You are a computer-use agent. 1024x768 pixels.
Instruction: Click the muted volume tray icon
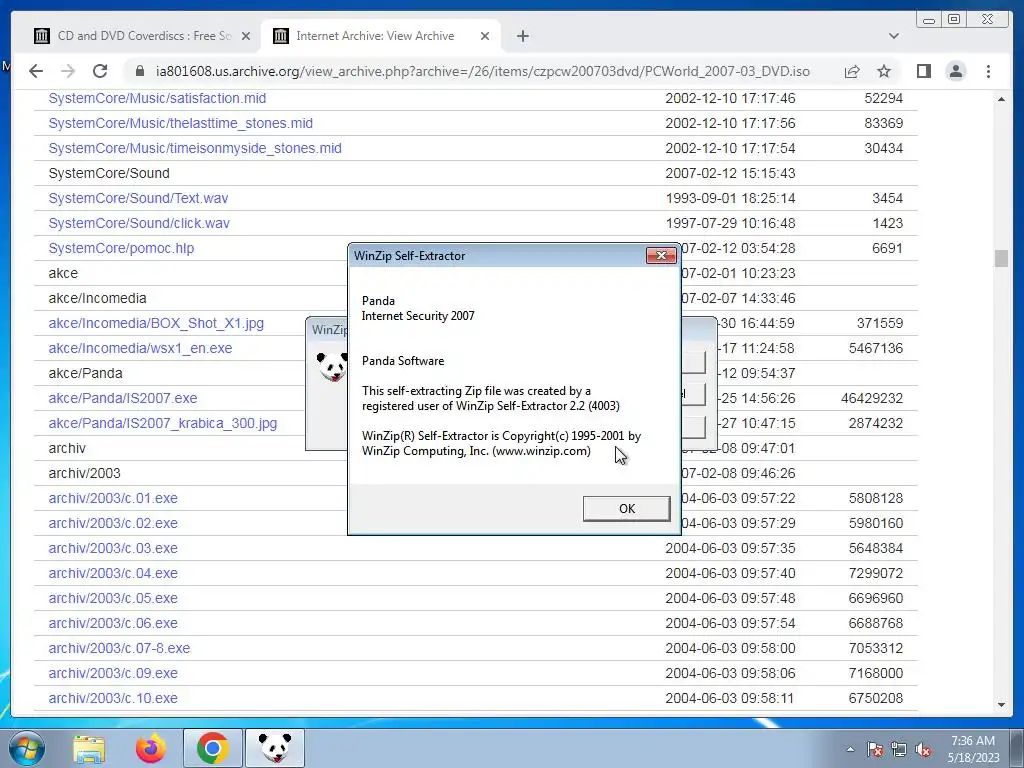point(923,749)
